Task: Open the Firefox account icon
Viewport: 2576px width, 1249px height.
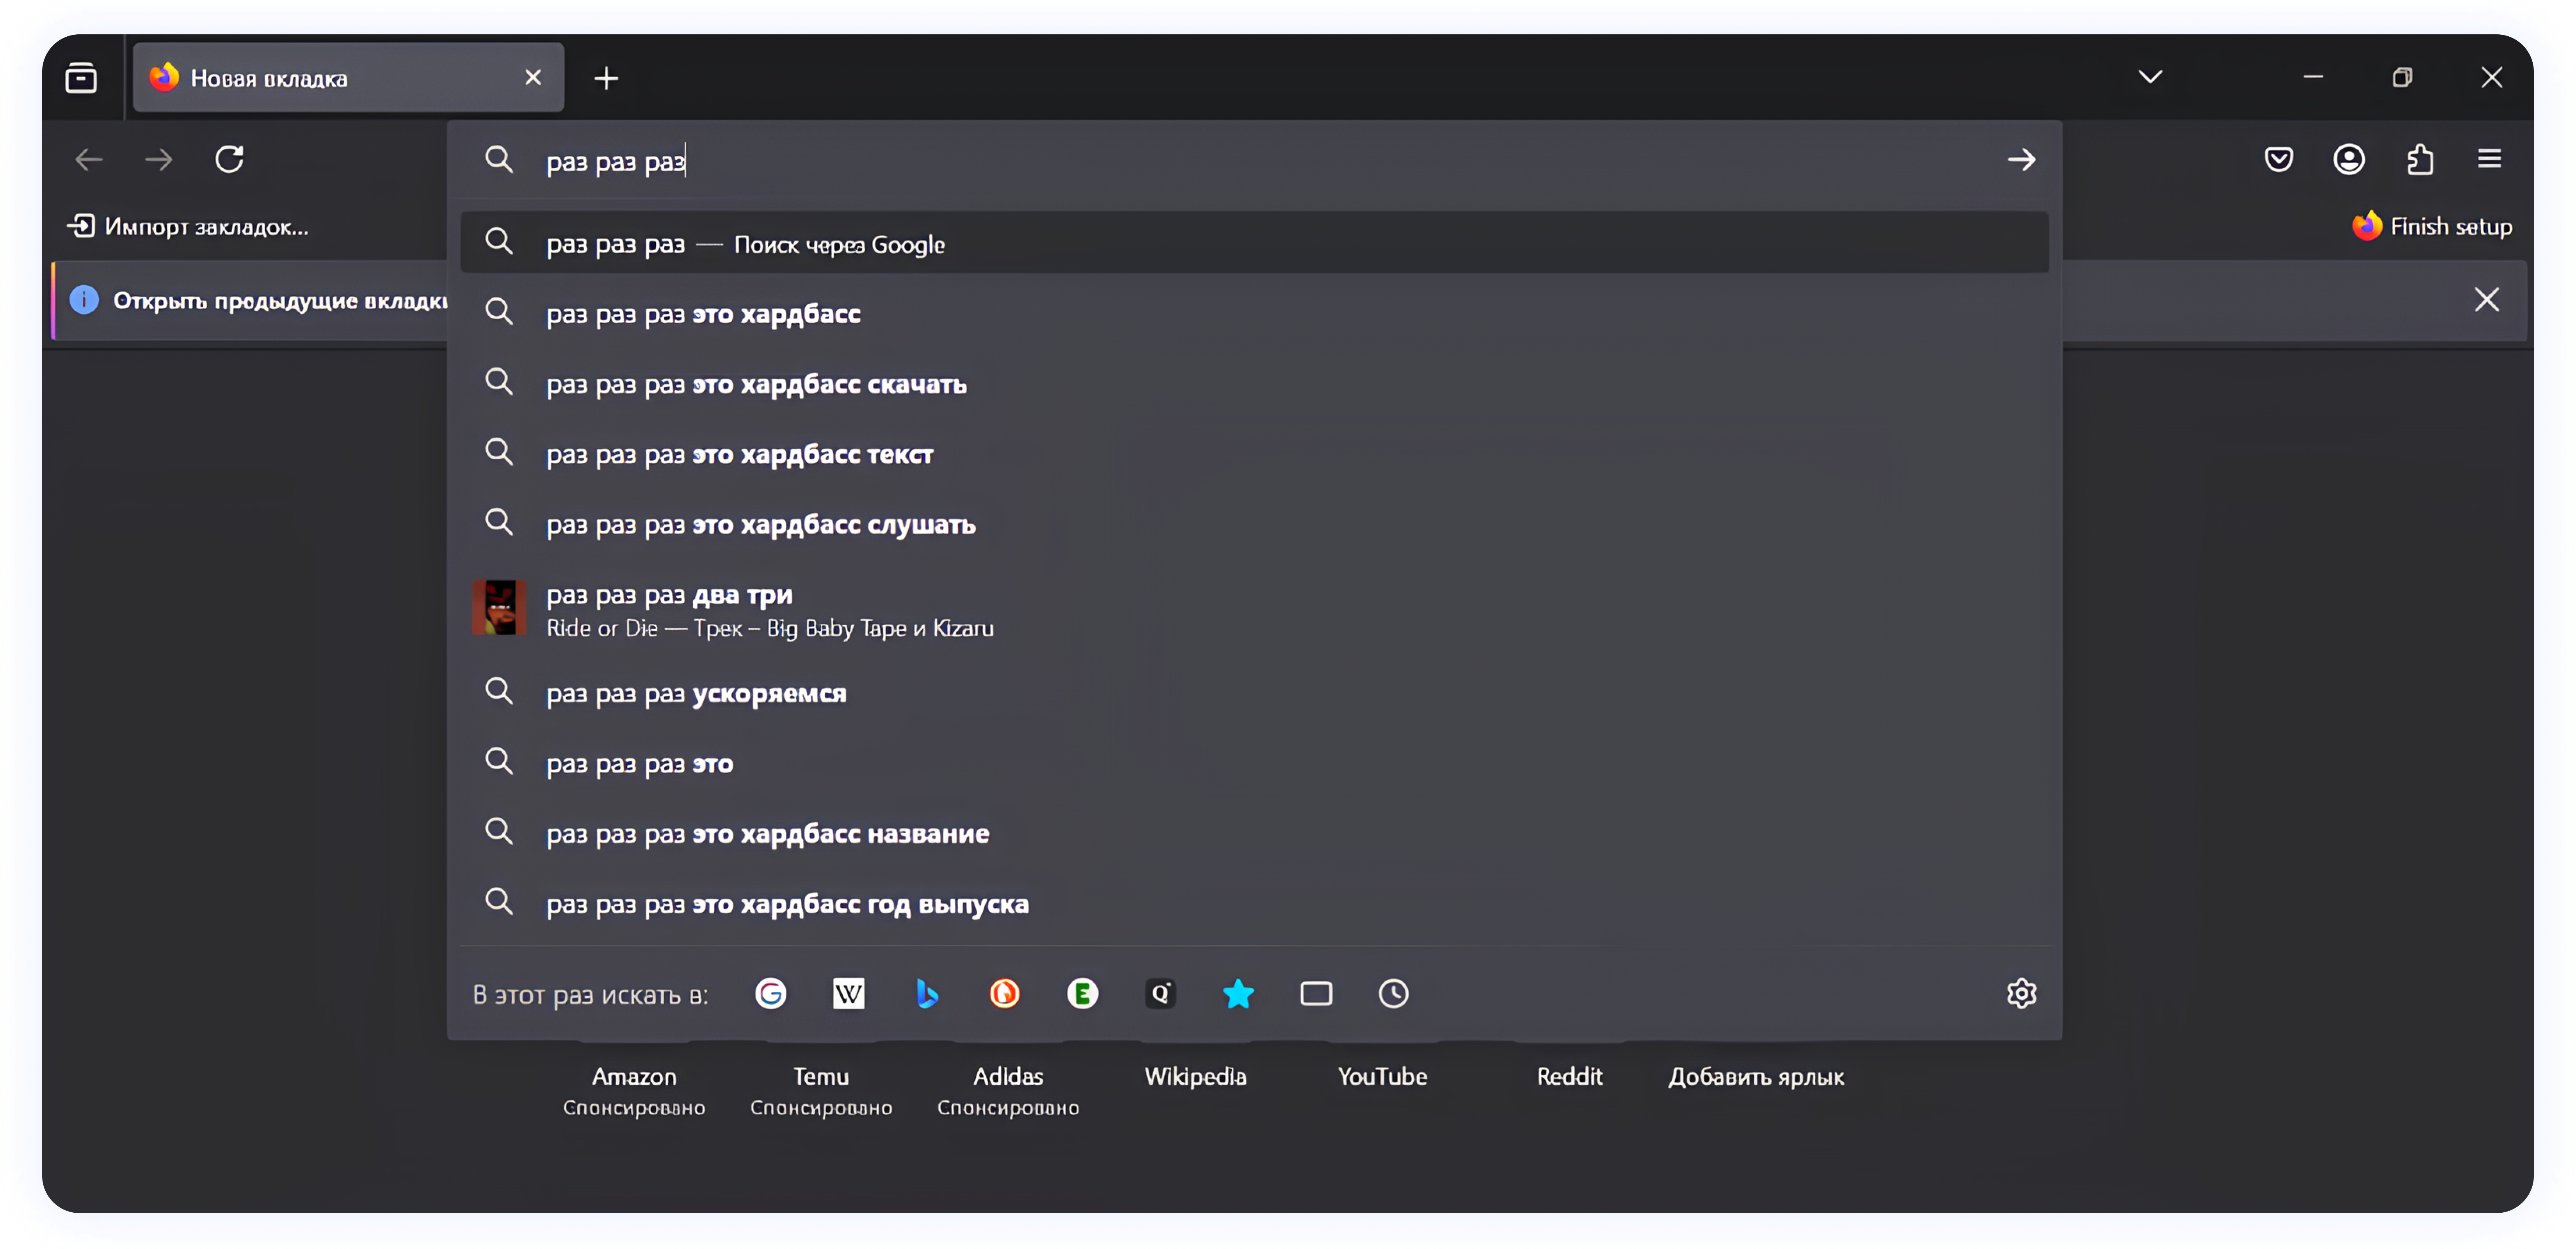Action: click(x=2348, y=159)
